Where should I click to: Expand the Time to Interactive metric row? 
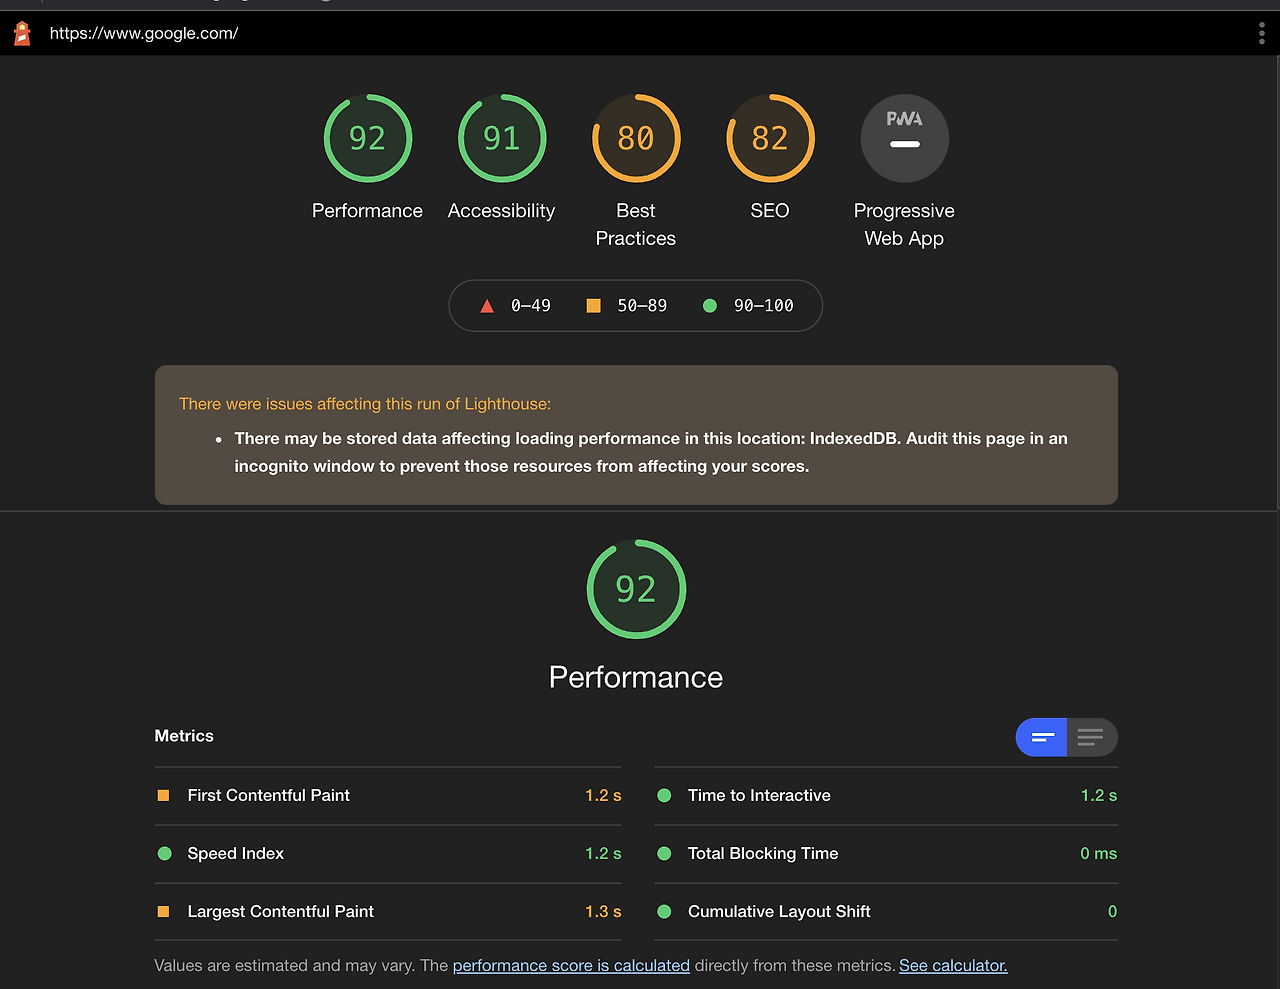click(886, 796)
